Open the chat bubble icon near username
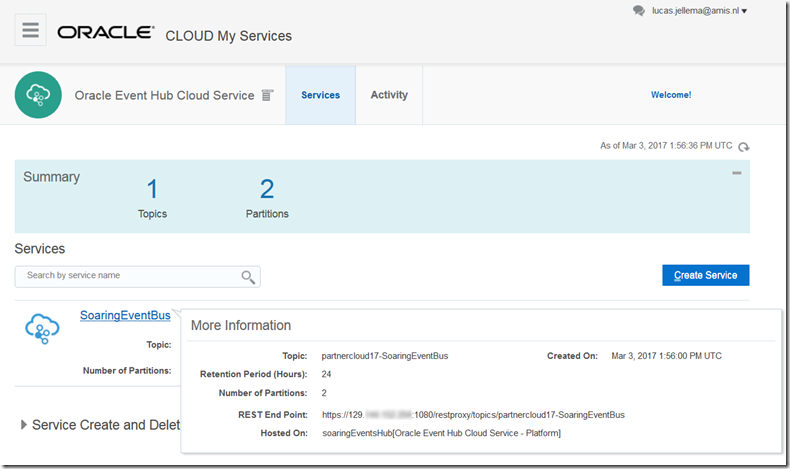 click(x=639, y=11)
